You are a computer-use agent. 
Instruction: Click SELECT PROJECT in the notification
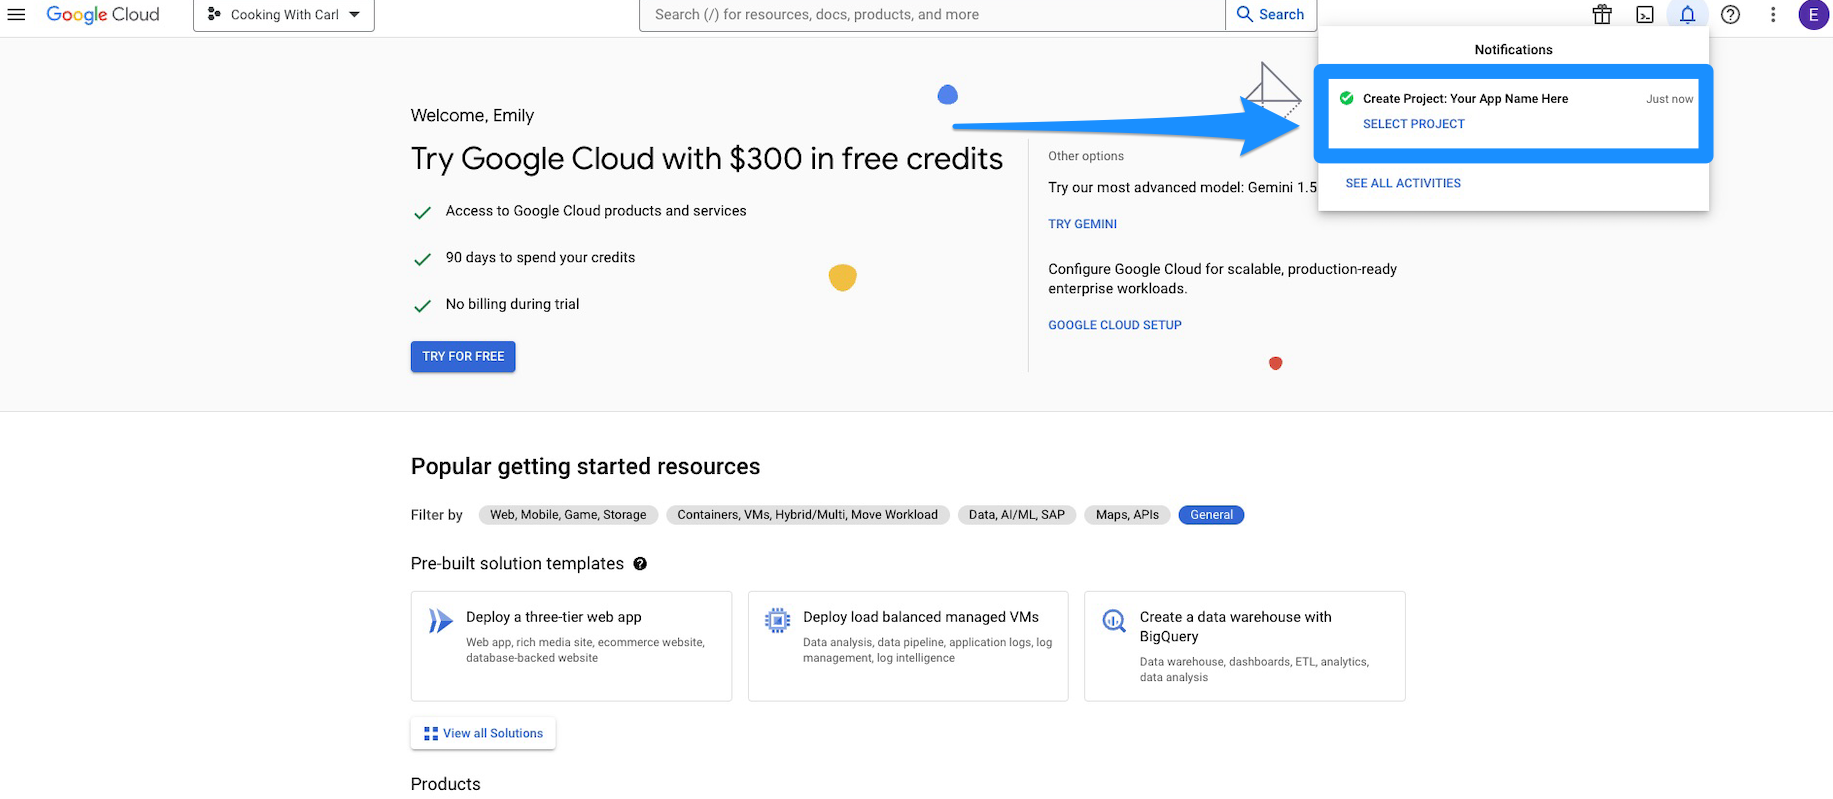(1414, 124)
